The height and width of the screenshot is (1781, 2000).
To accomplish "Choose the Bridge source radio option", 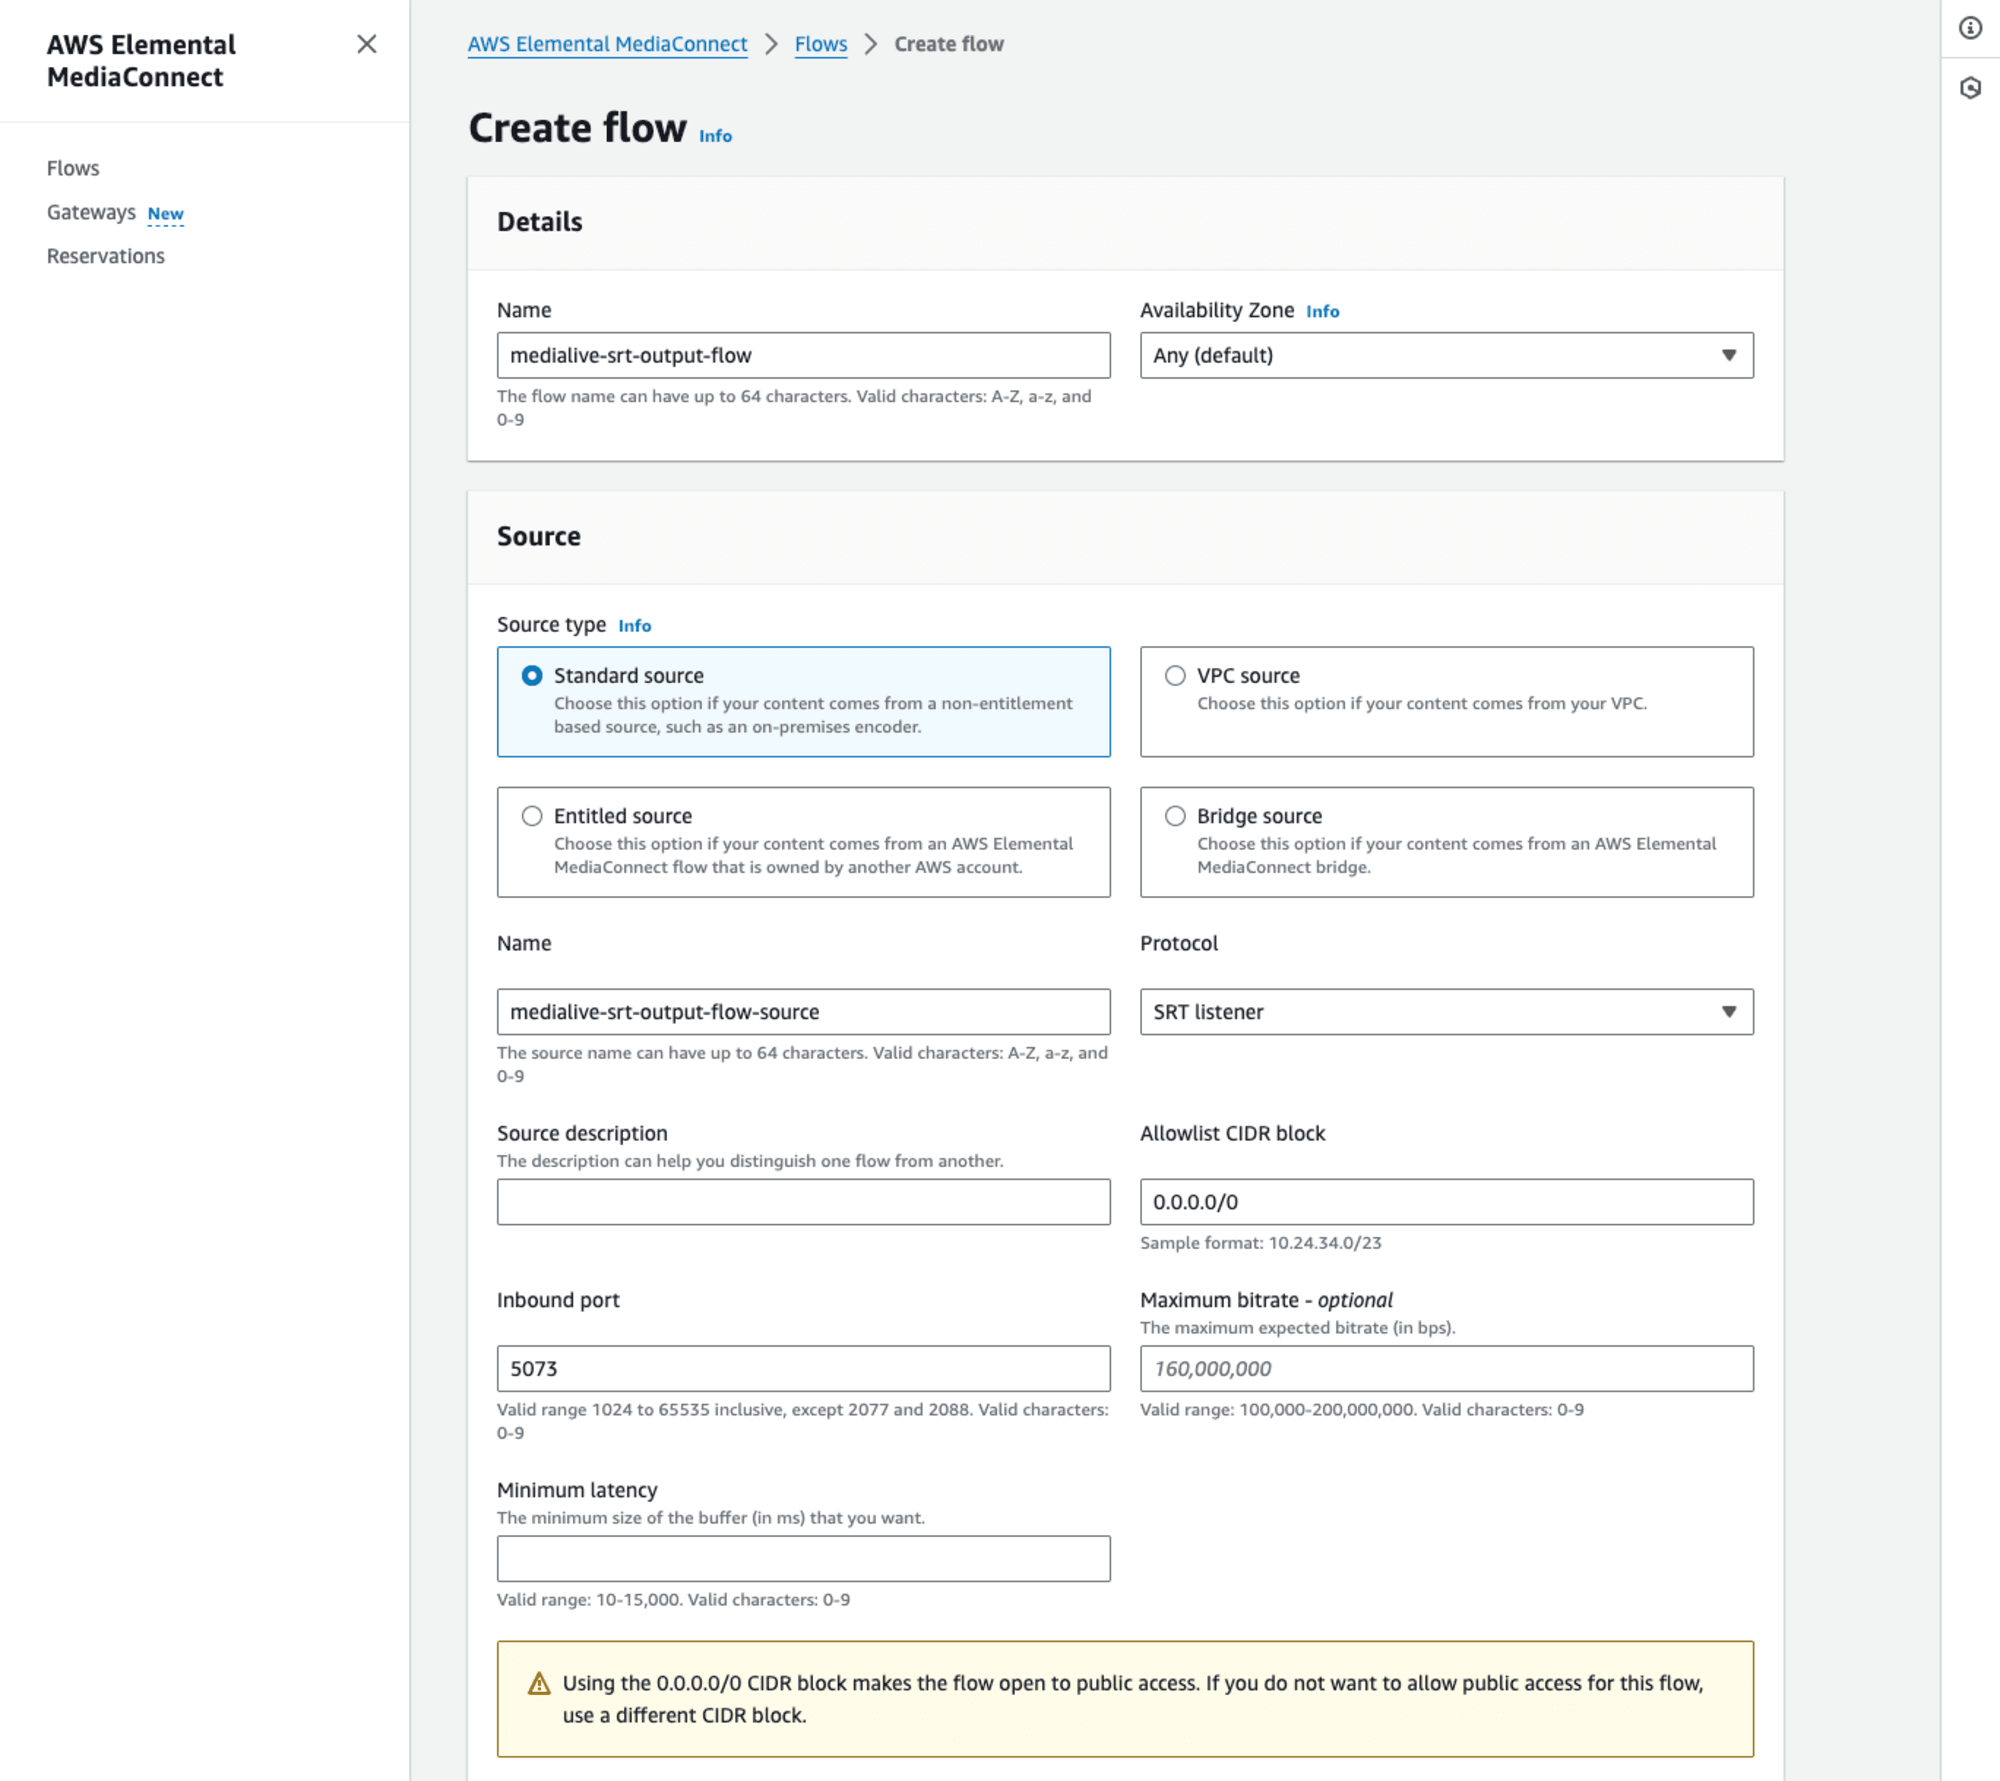I will 1175,816.
